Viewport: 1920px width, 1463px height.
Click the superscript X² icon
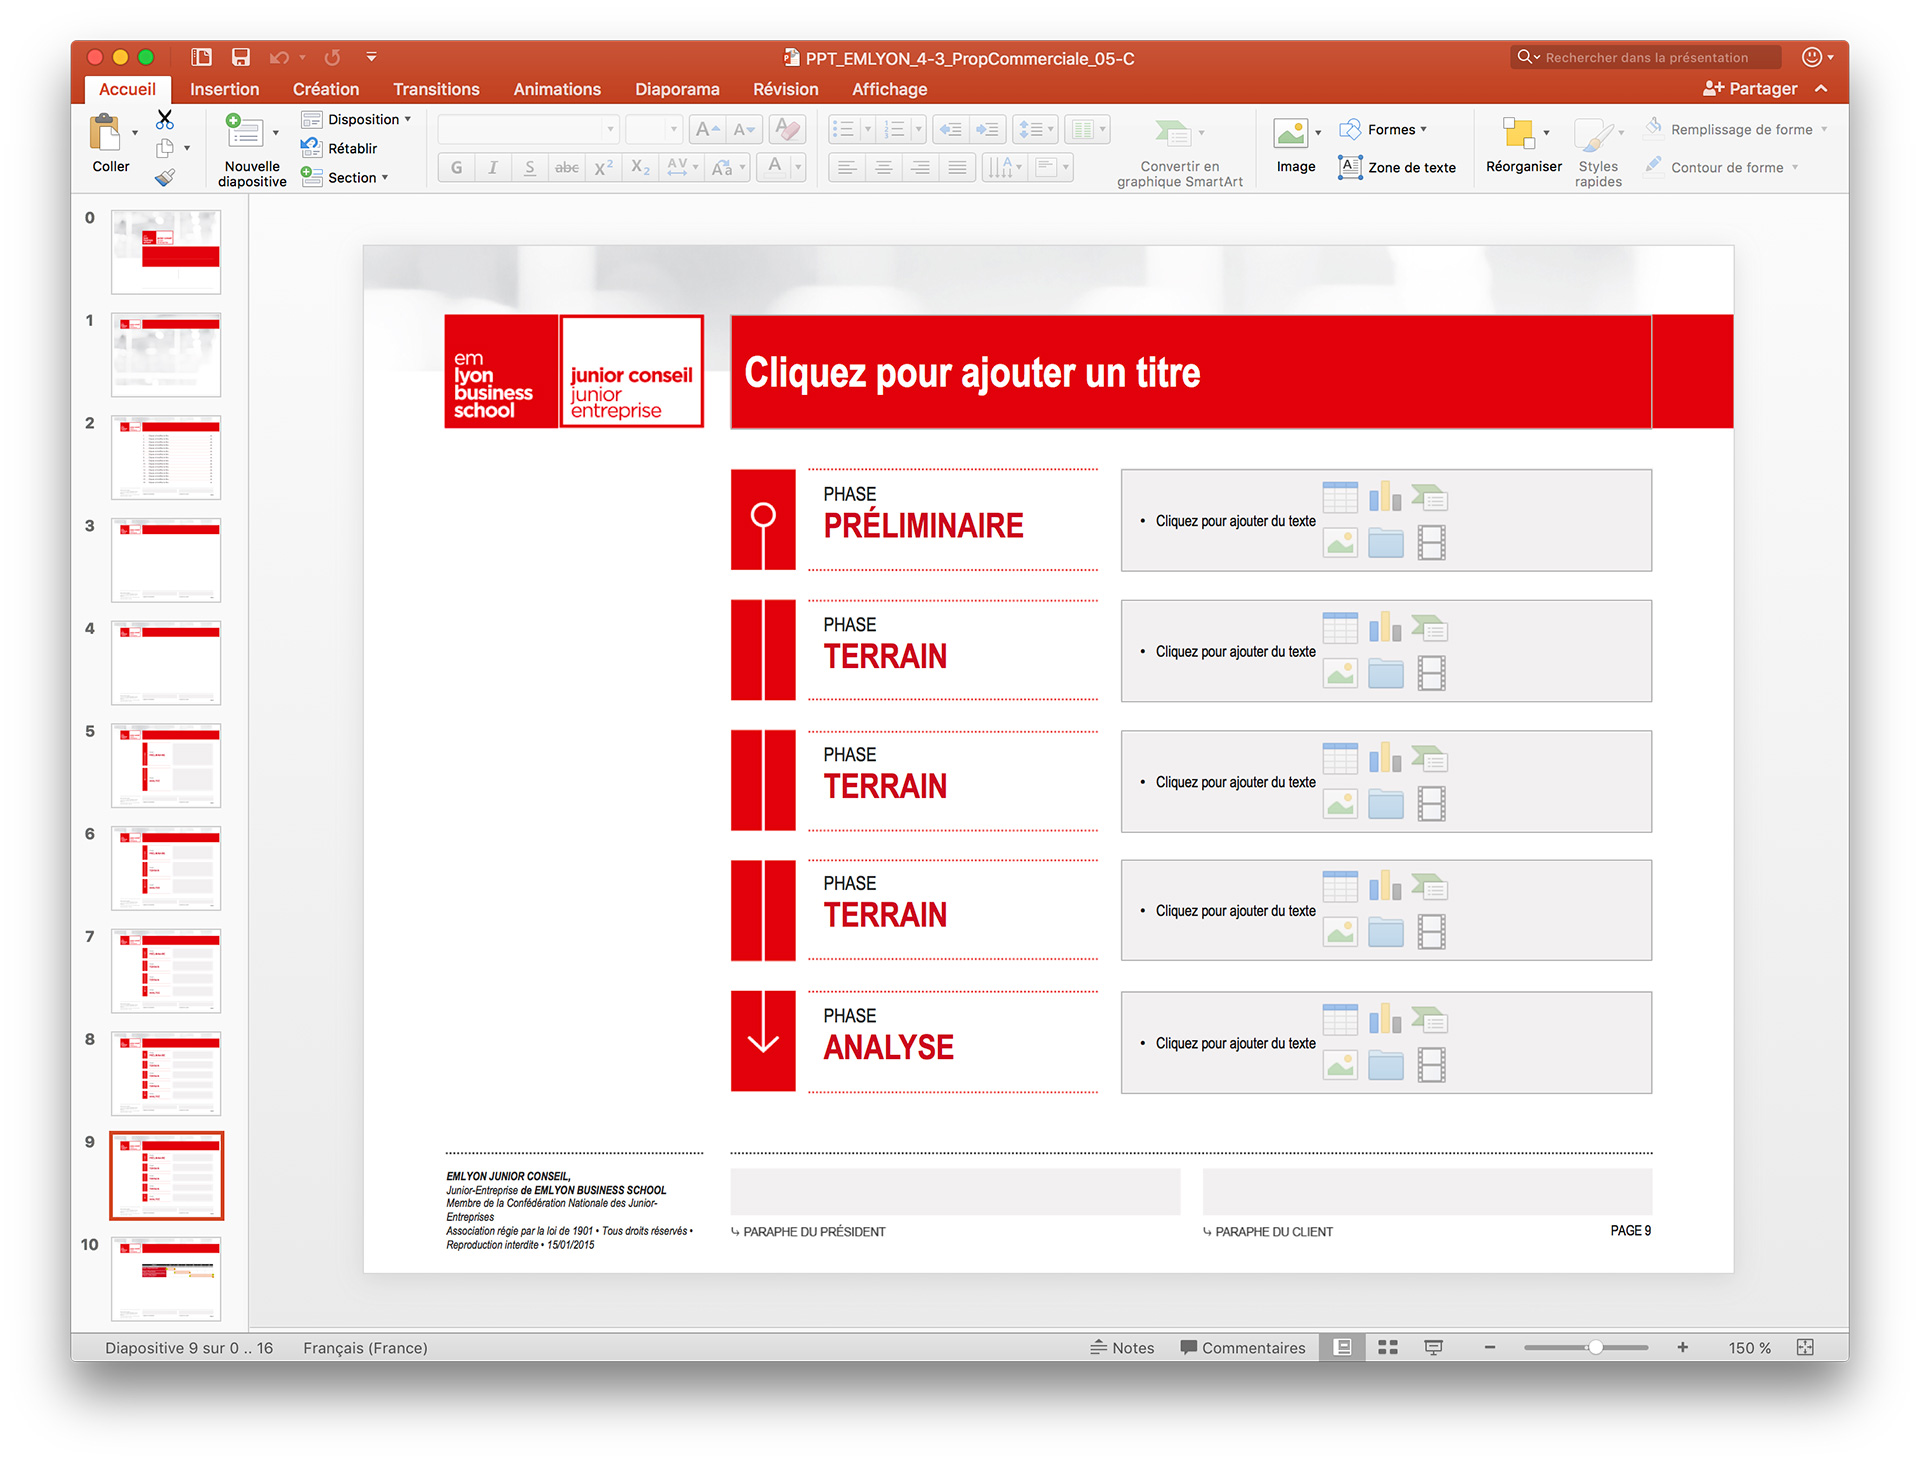(x=603, y=167)
